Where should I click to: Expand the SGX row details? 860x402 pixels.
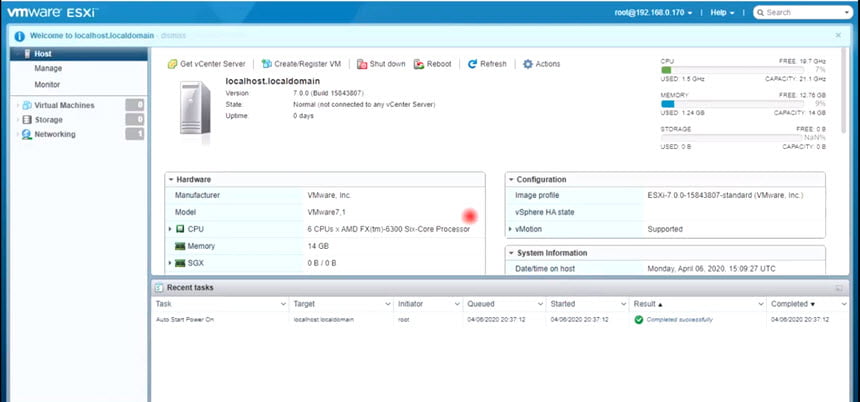tap(170, 263)
